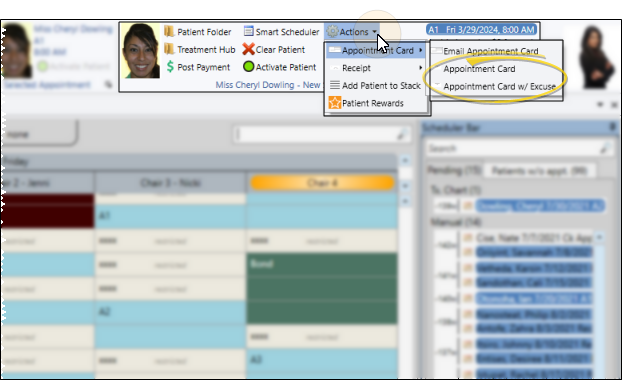Click the Post Payment dollar icon

point(170,67)
